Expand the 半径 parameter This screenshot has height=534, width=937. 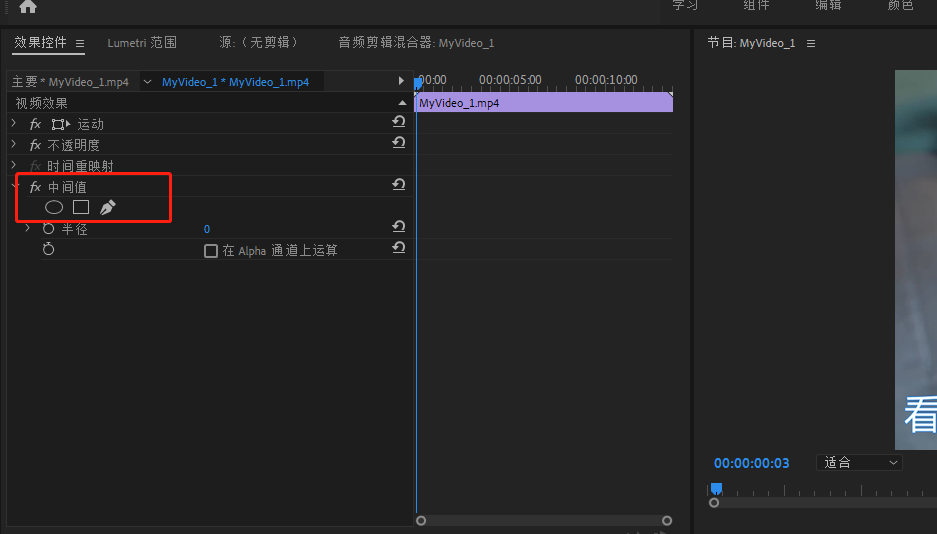(28, 229)
